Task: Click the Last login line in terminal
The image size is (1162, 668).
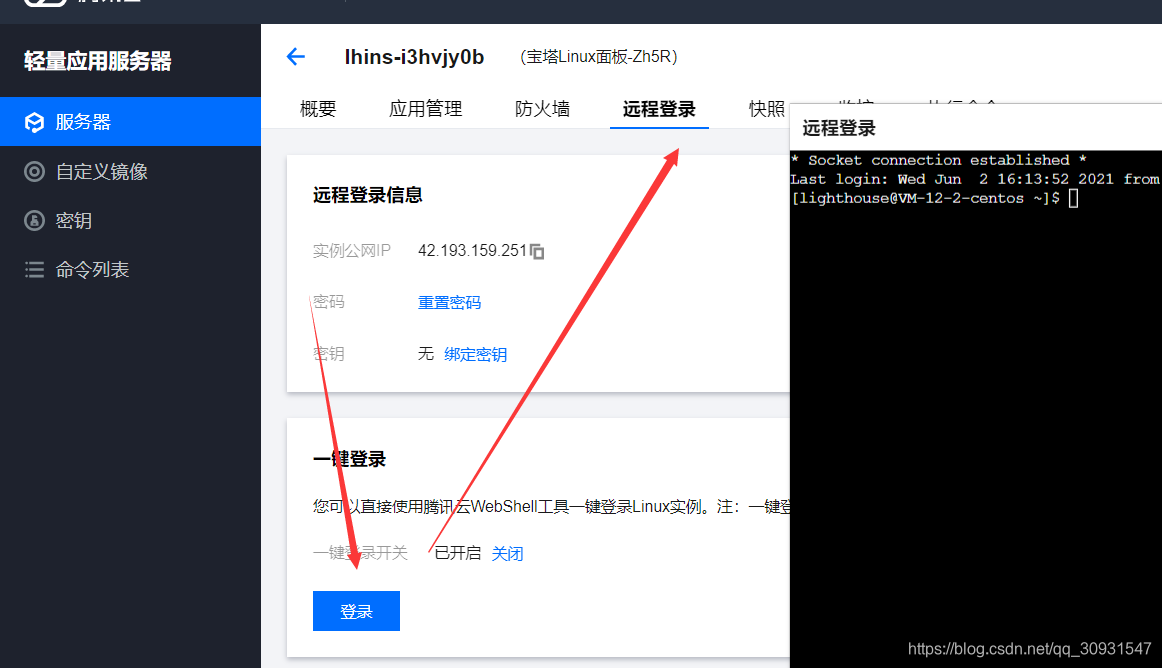Action: pos(975,179)
